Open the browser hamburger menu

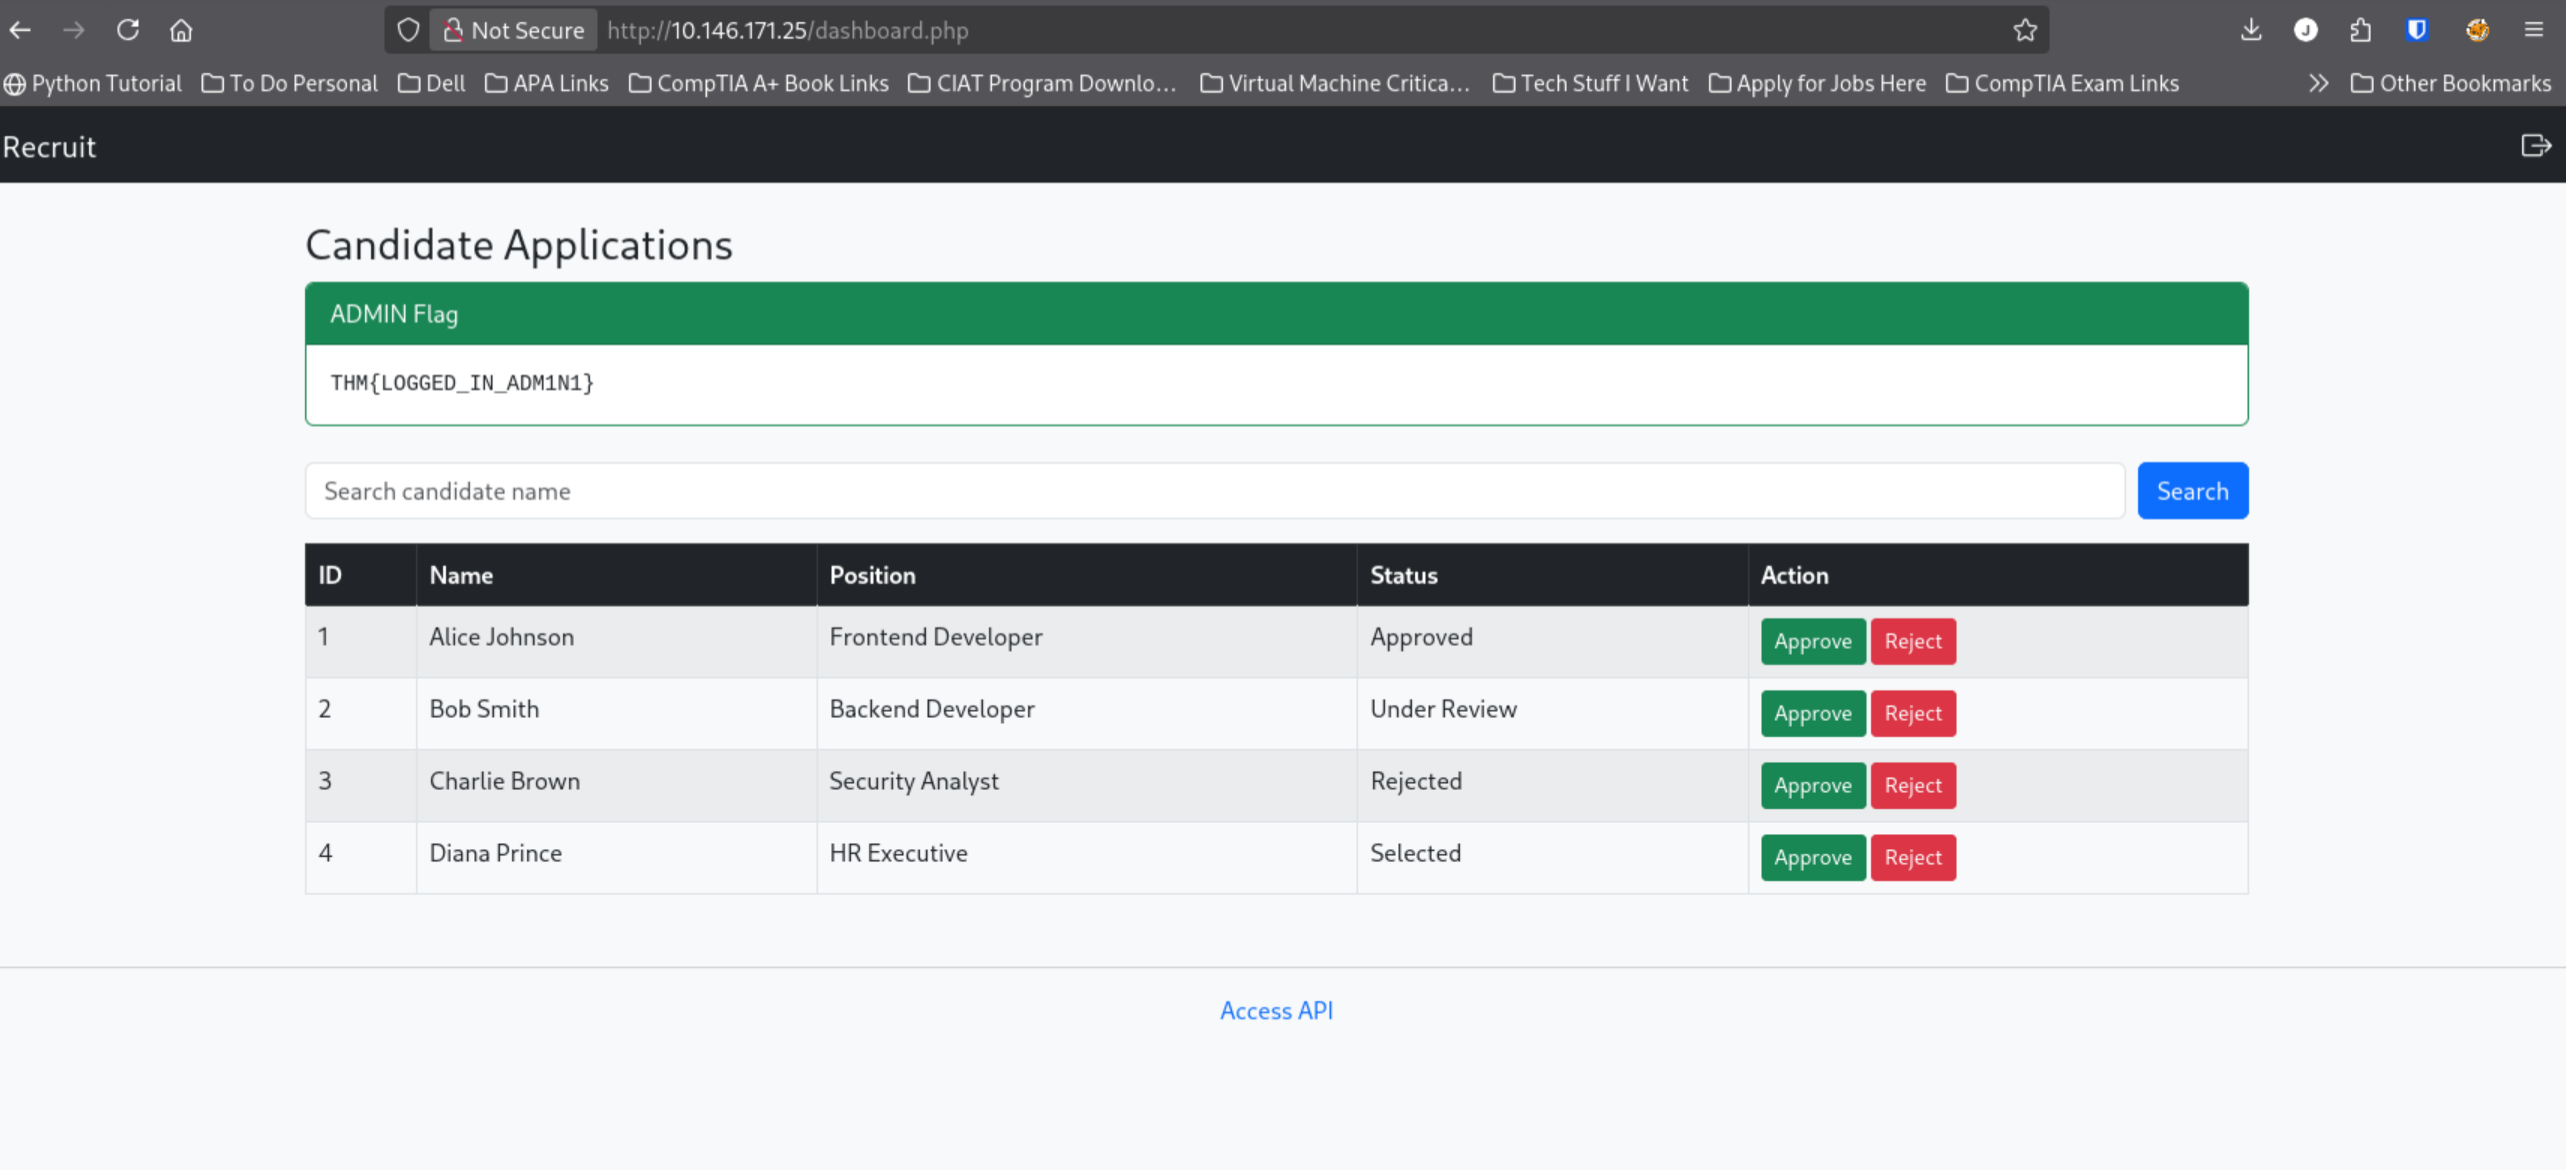2534,30
